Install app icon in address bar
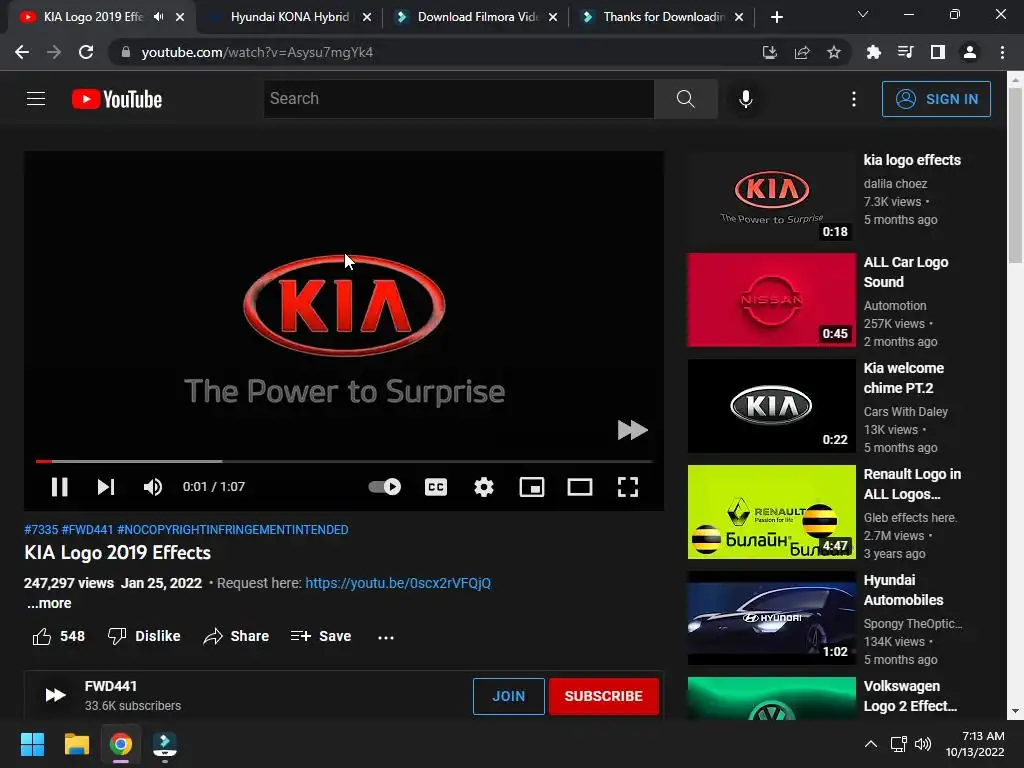Viewport: 1024px width, 768px height. click(x=770, y=52)
